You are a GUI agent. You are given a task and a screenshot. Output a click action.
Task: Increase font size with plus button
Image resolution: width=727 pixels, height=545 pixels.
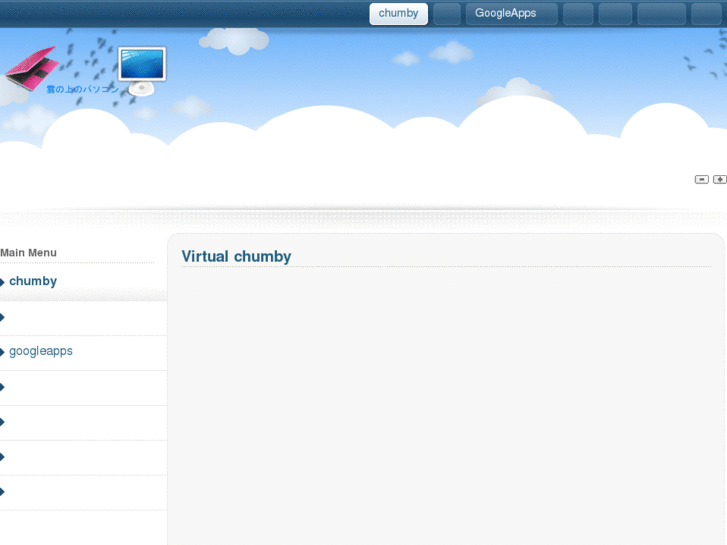click(x=720, y=180)
